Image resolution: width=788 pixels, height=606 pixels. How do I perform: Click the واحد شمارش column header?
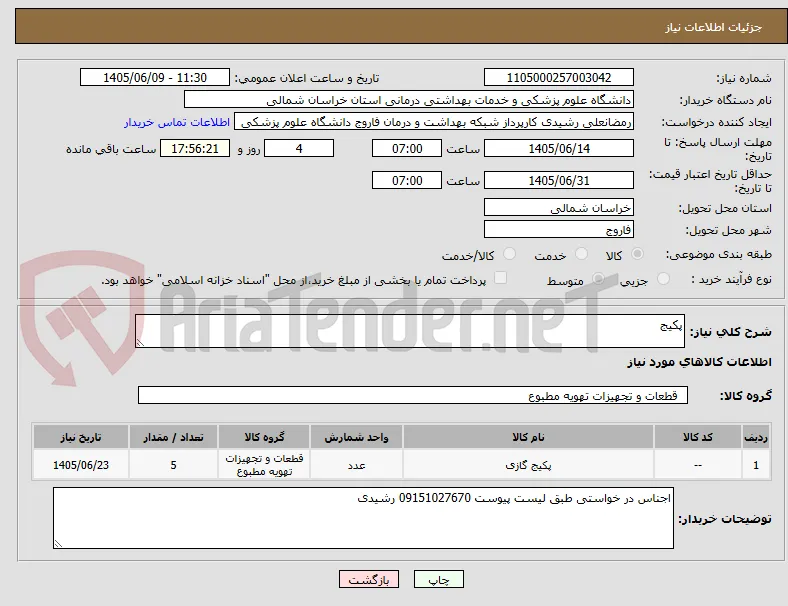tap(356, 437)
